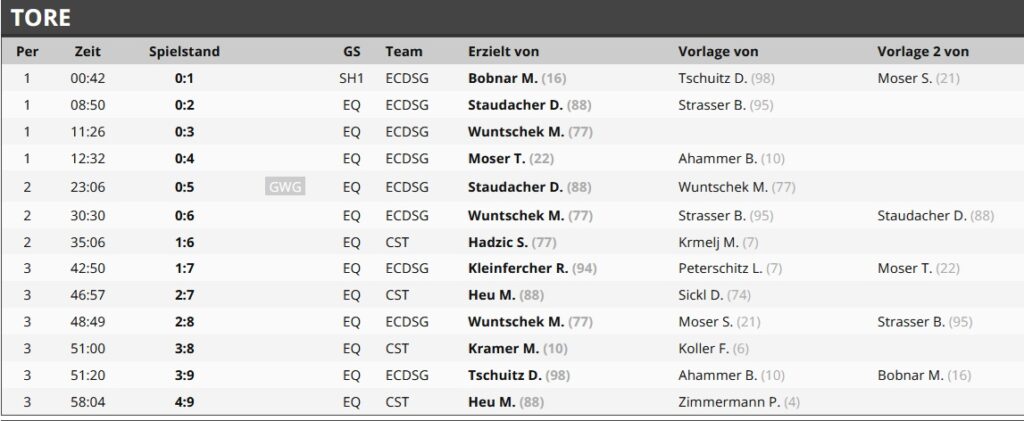Click the Vorlage 2 von column header

[x=922, y=51]
